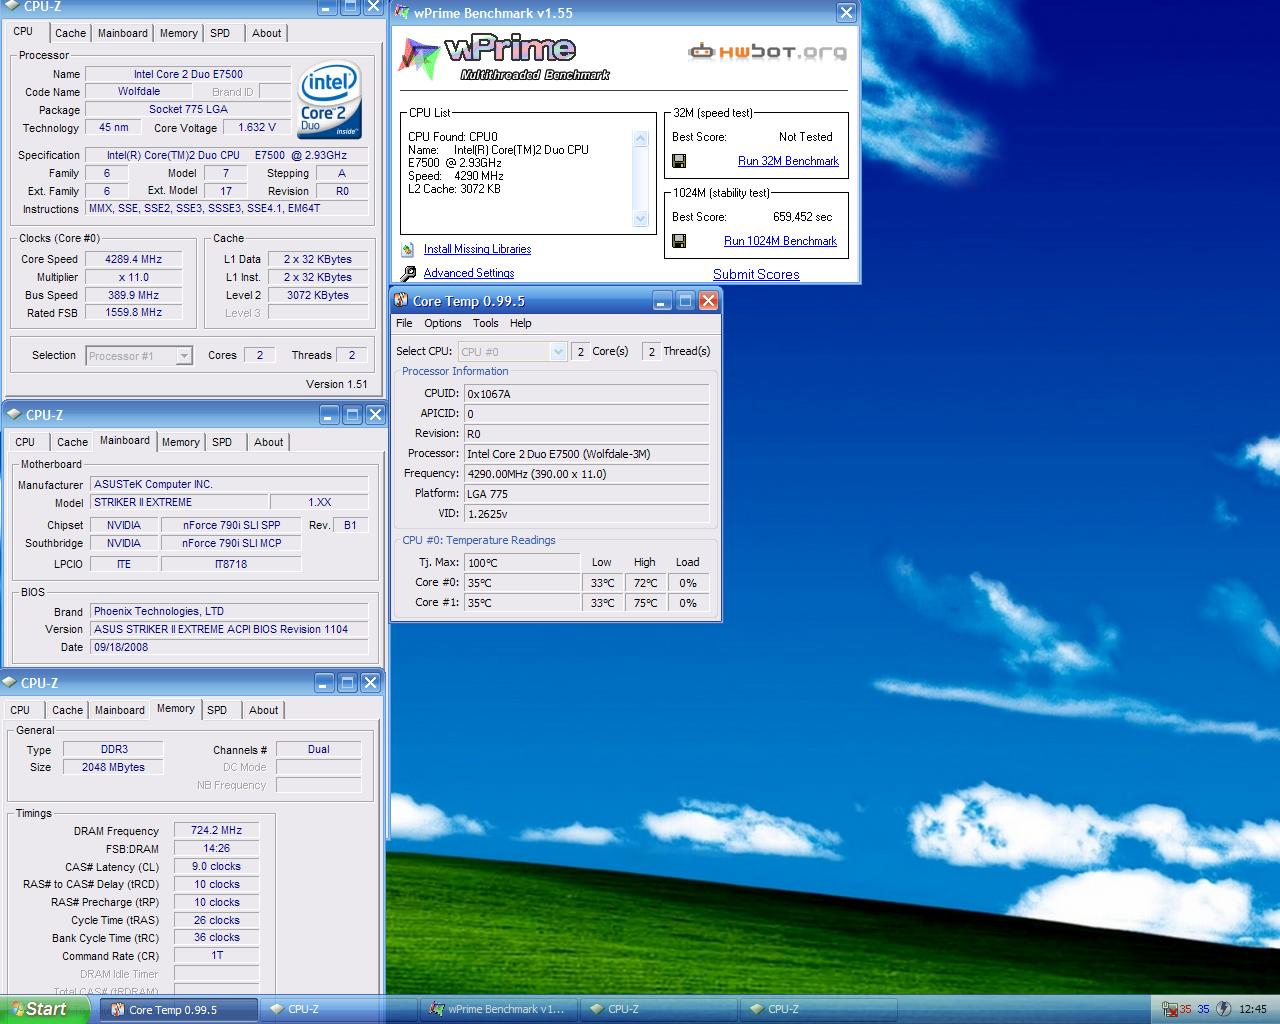
Task: Maximize the CPU-Z Mainboard window
Action: (x=352, y=415)
